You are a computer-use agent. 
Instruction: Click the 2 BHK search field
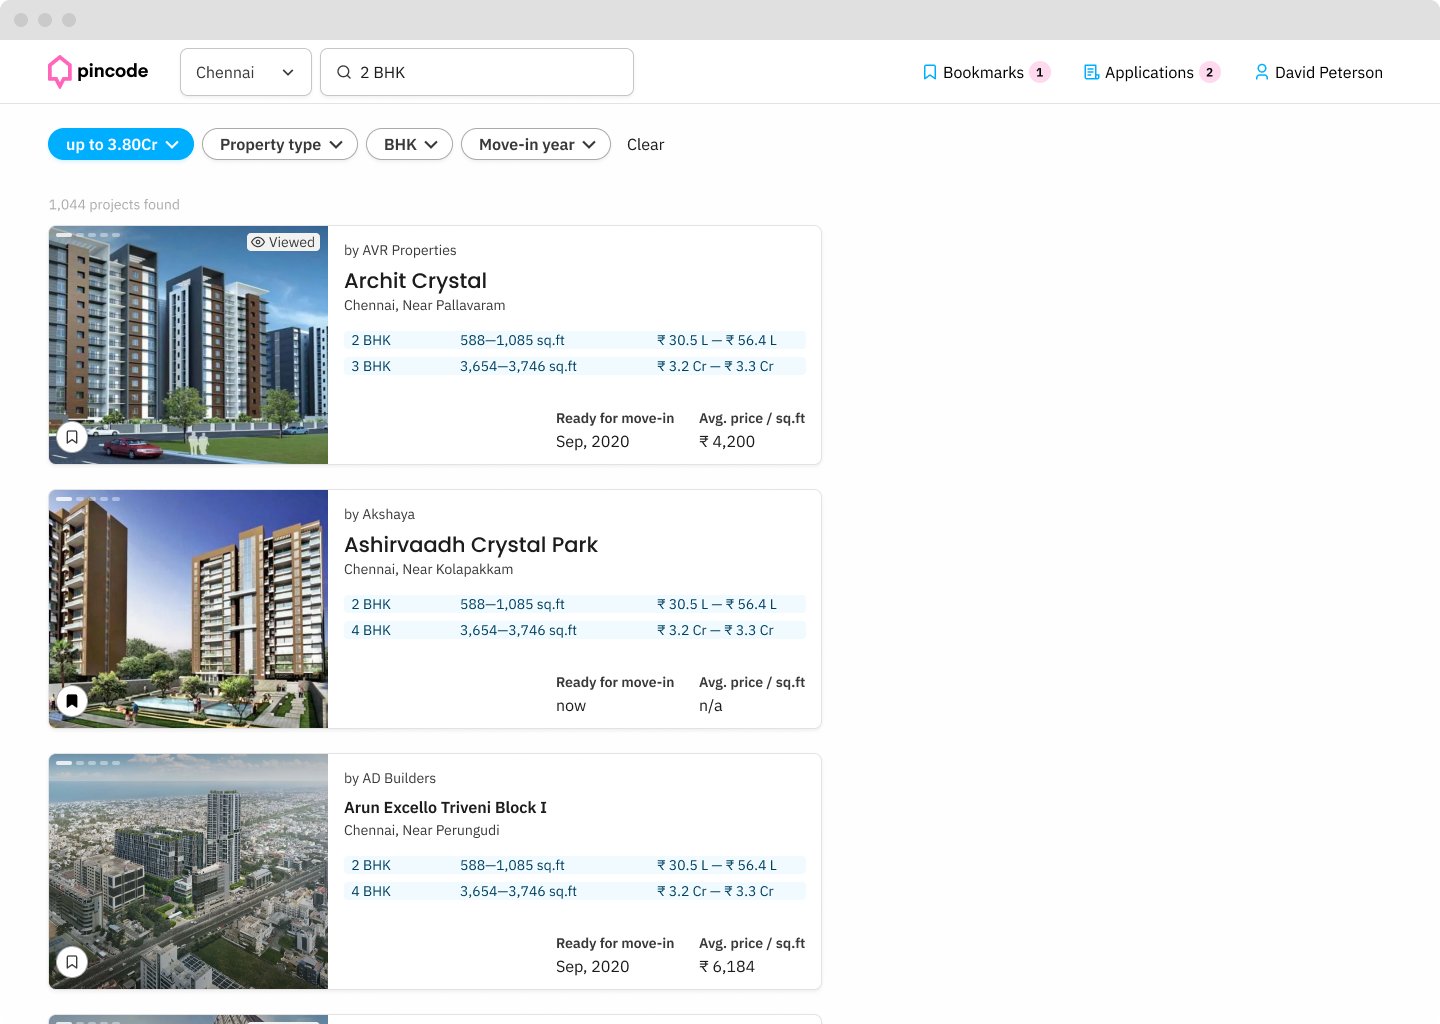[477, 72]
